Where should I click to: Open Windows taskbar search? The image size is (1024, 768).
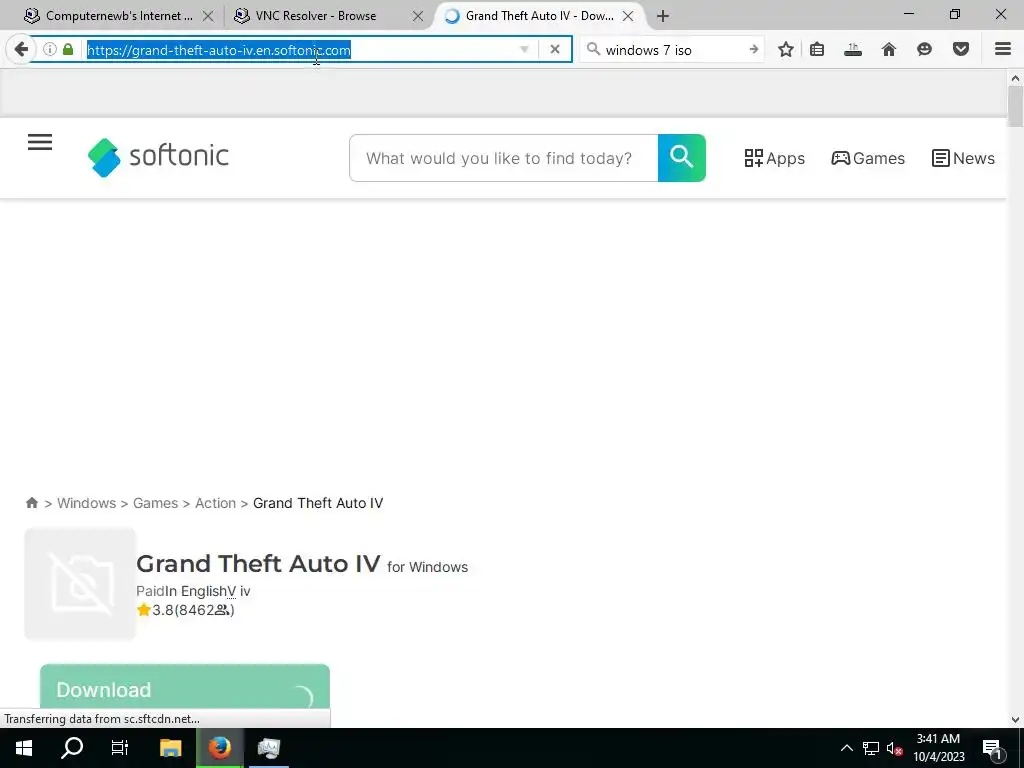tap(72, 748)
